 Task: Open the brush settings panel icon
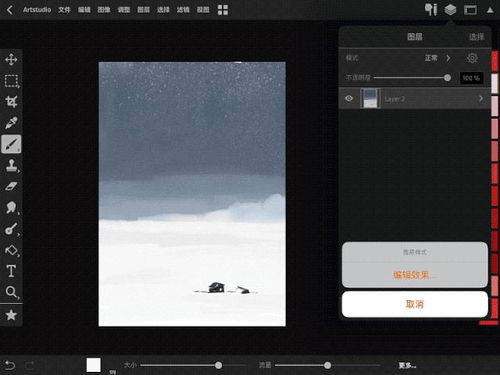[431, 10]
